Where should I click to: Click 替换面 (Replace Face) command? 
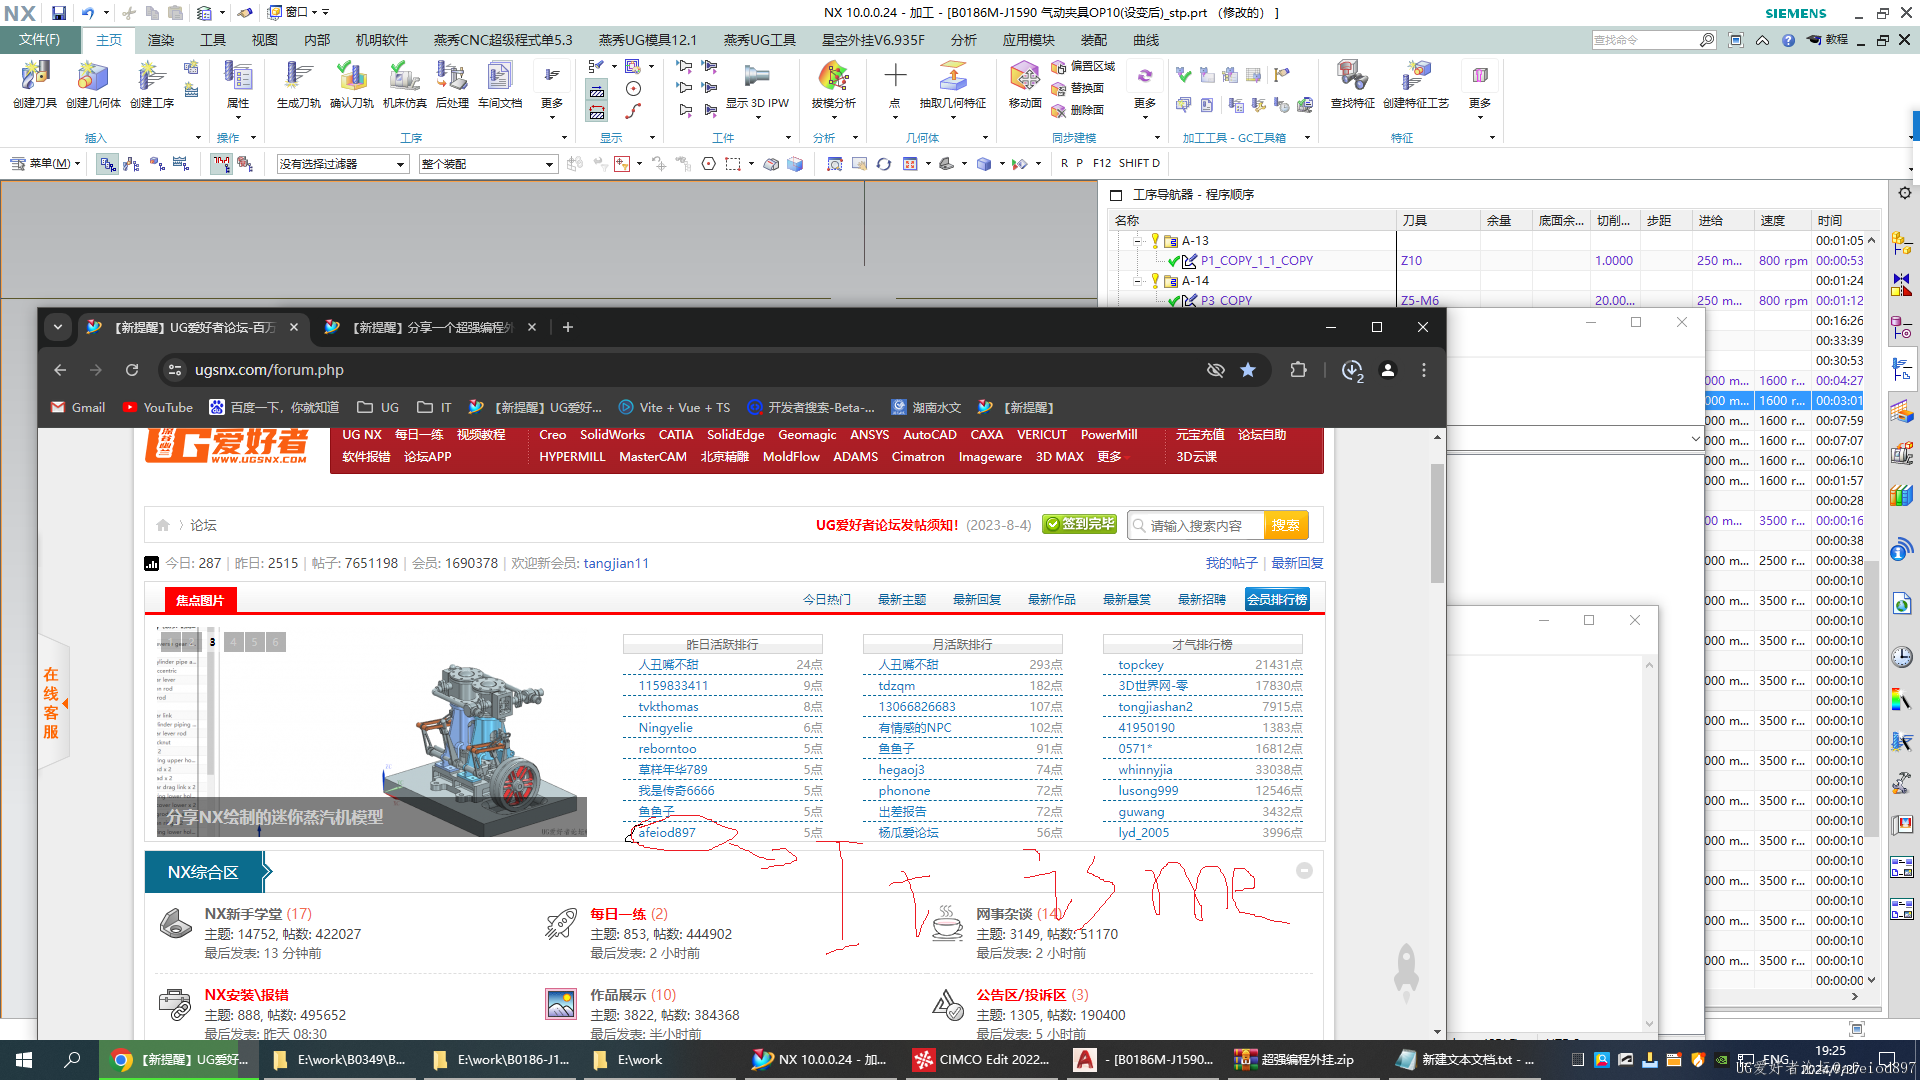(x=1078, y=88)
